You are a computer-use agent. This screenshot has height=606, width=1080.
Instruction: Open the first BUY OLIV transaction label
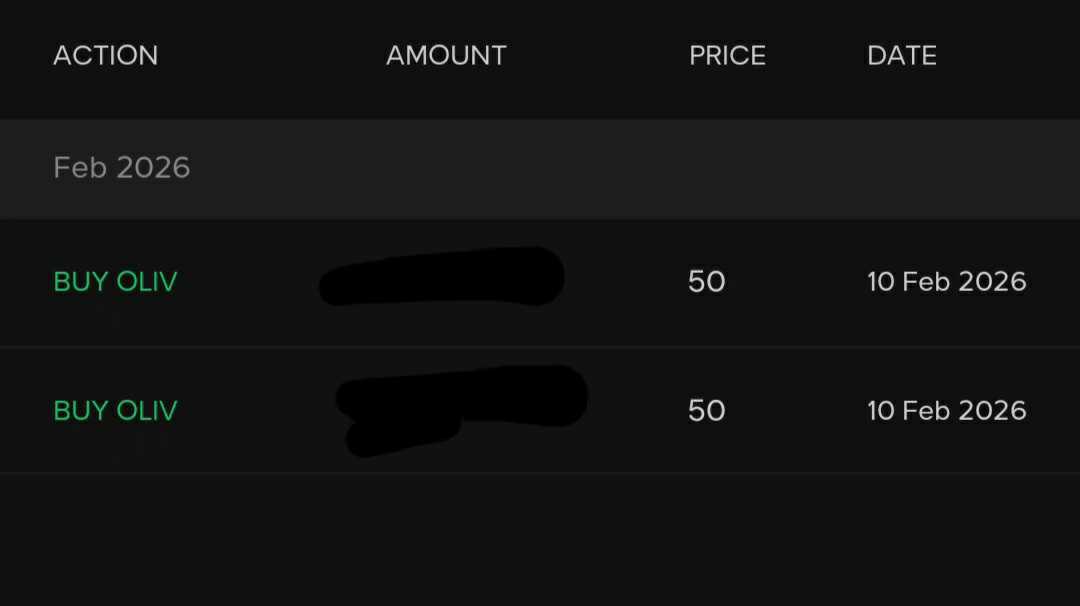pos(115,282)
